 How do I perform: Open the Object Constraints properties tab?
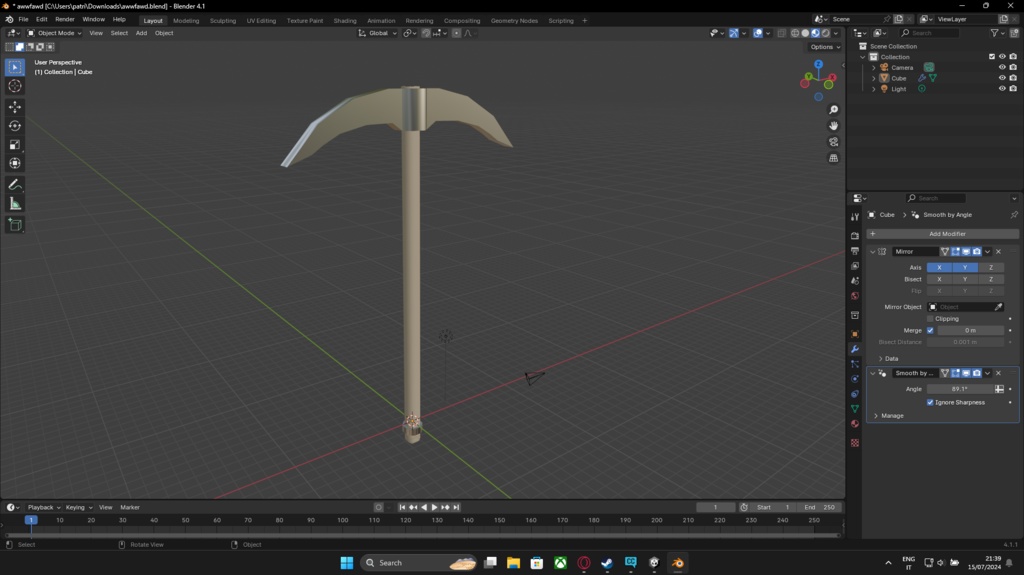(x=855, y=394)
